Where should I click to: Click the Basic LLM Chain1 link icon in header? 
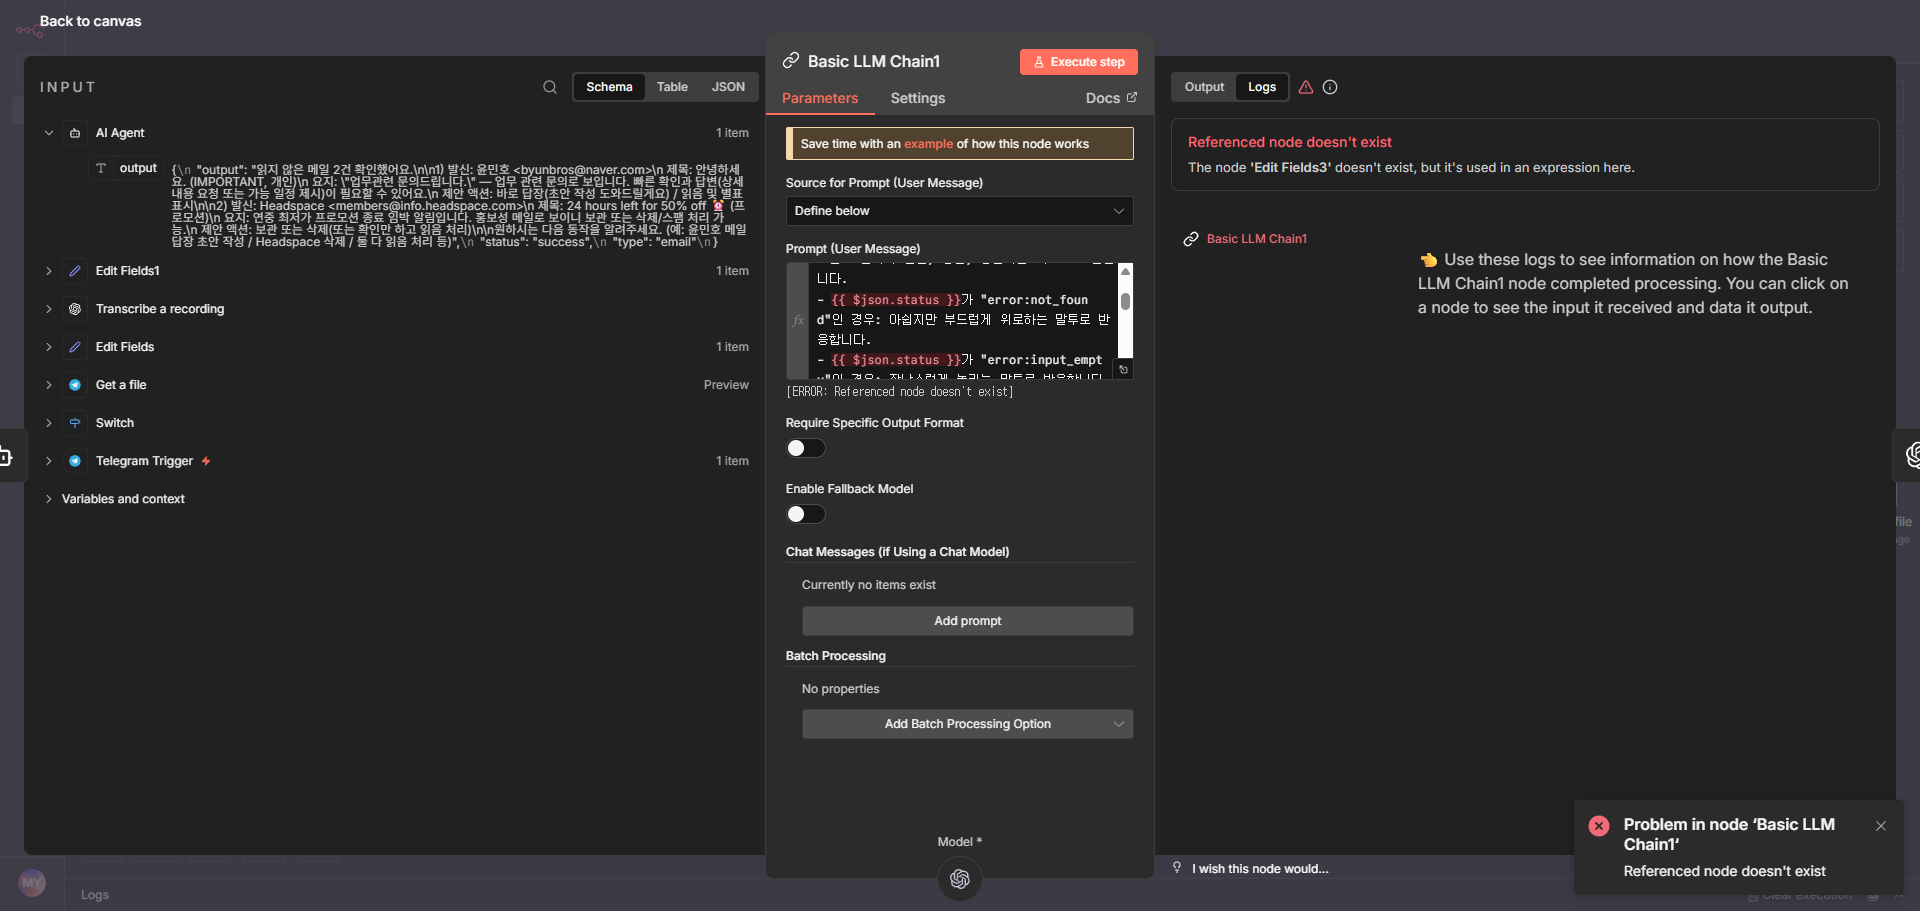pyautogui.click(x=791, y=61)
